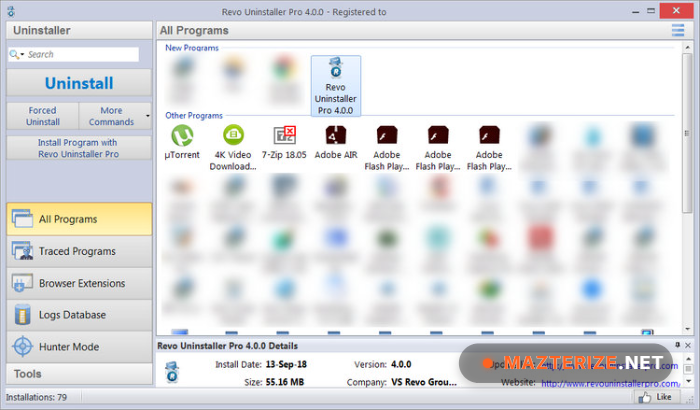The image size is (700, 410).
Task: Expand the Tools section
Action: coord(79,374)
